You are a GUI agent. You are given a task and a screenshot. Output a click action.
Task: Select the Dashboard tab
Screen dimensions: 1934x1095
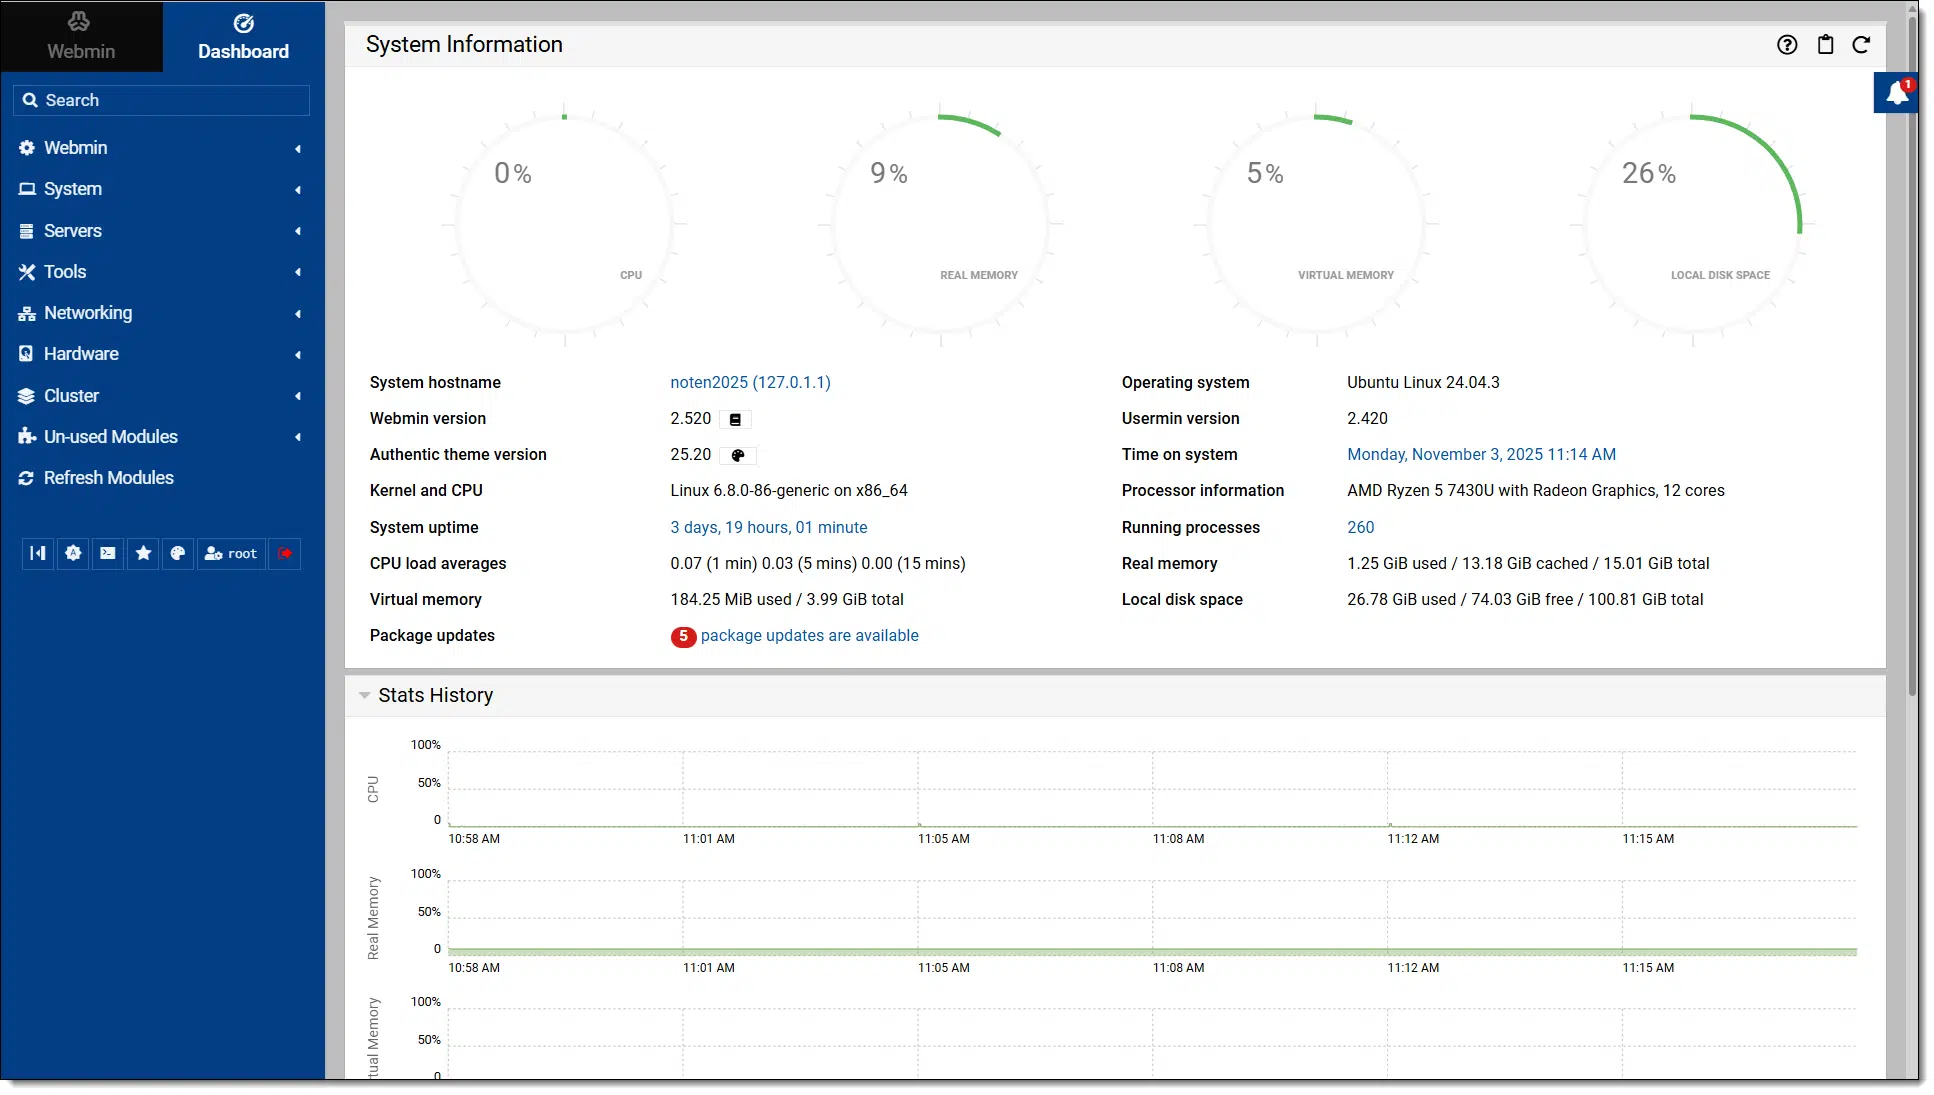point(243,36)
